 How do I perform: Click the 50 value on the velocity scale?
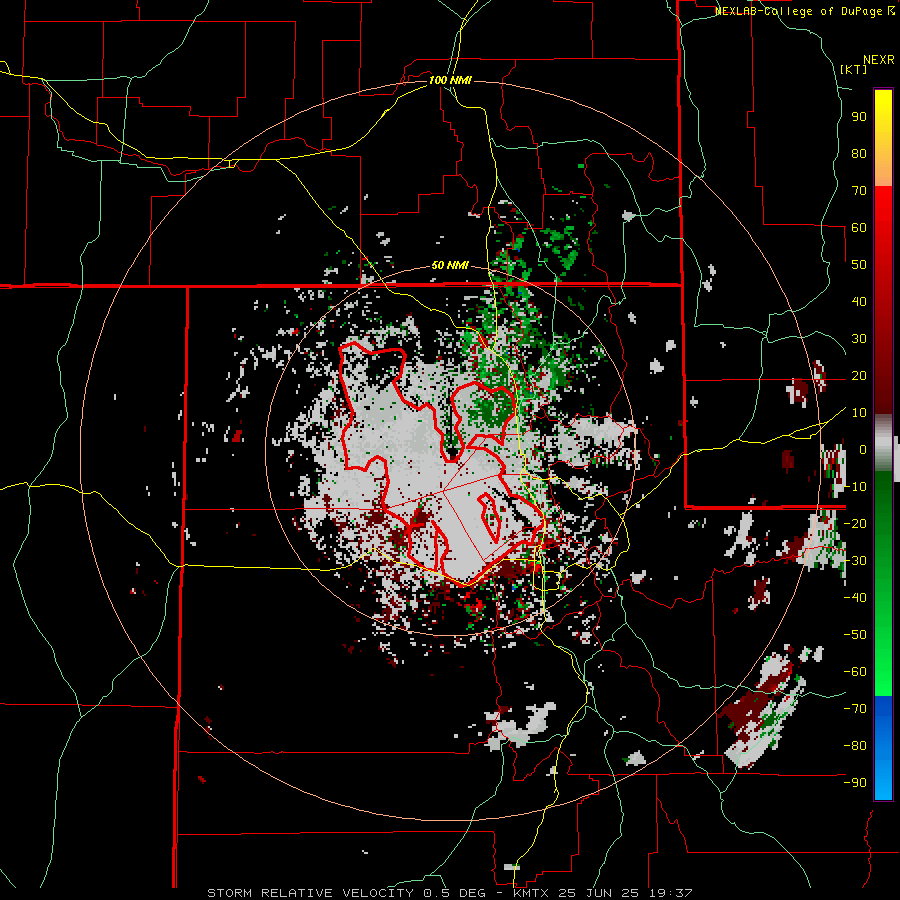coord(859,265)
